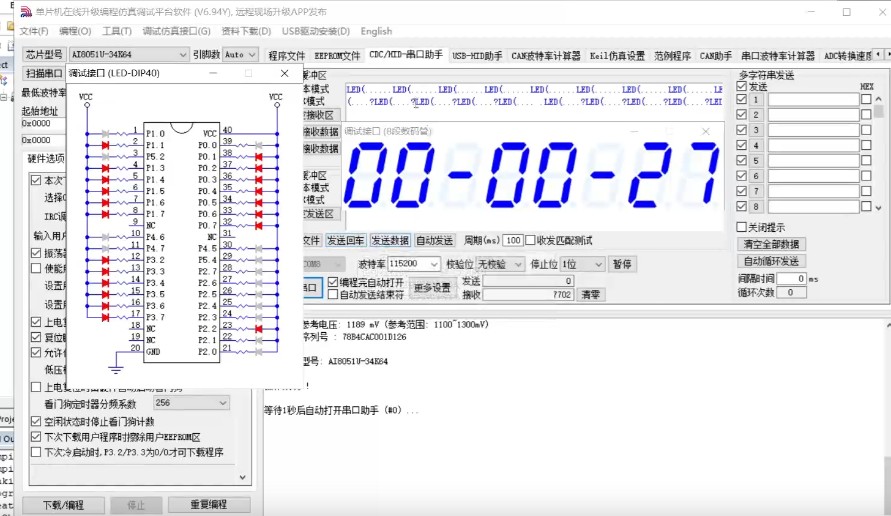Screen dimensions: 891x516
Task: Click 清零 counter button
Action: click(591, 294)
